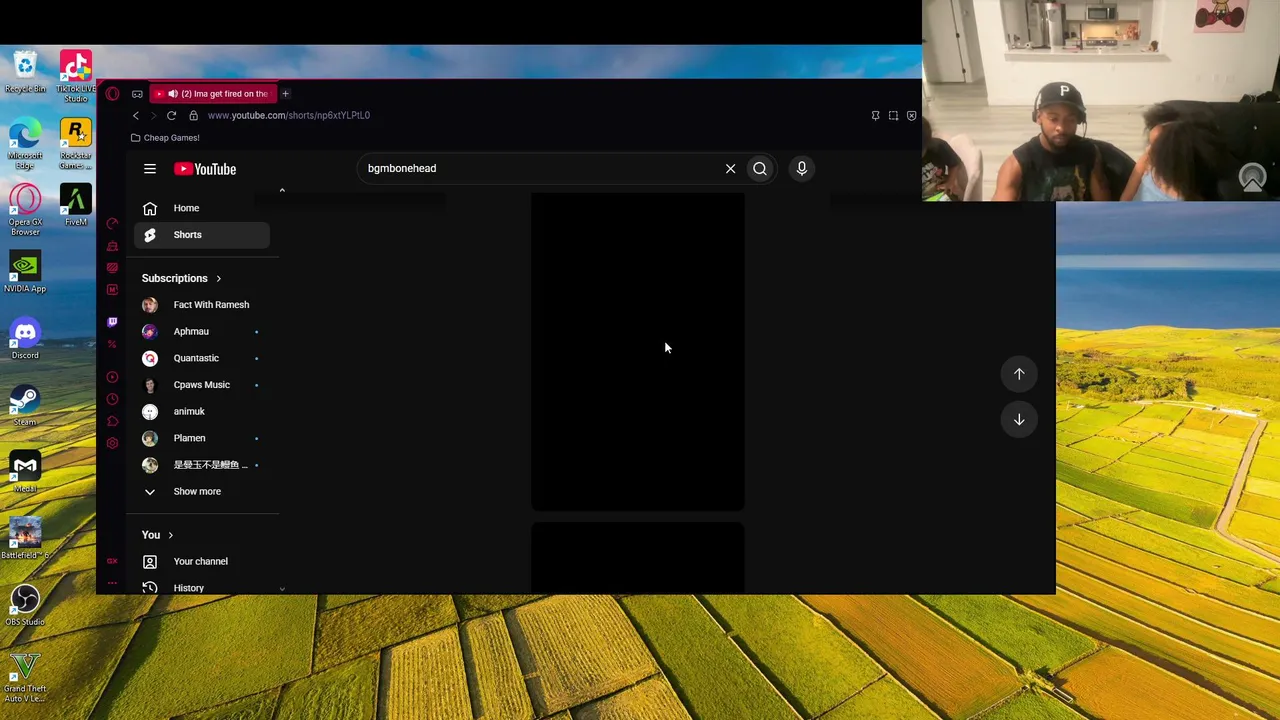The image size is (1280, 720).
Task: Open the Opera GX main menu logo
Action: (x=112, y=94)
